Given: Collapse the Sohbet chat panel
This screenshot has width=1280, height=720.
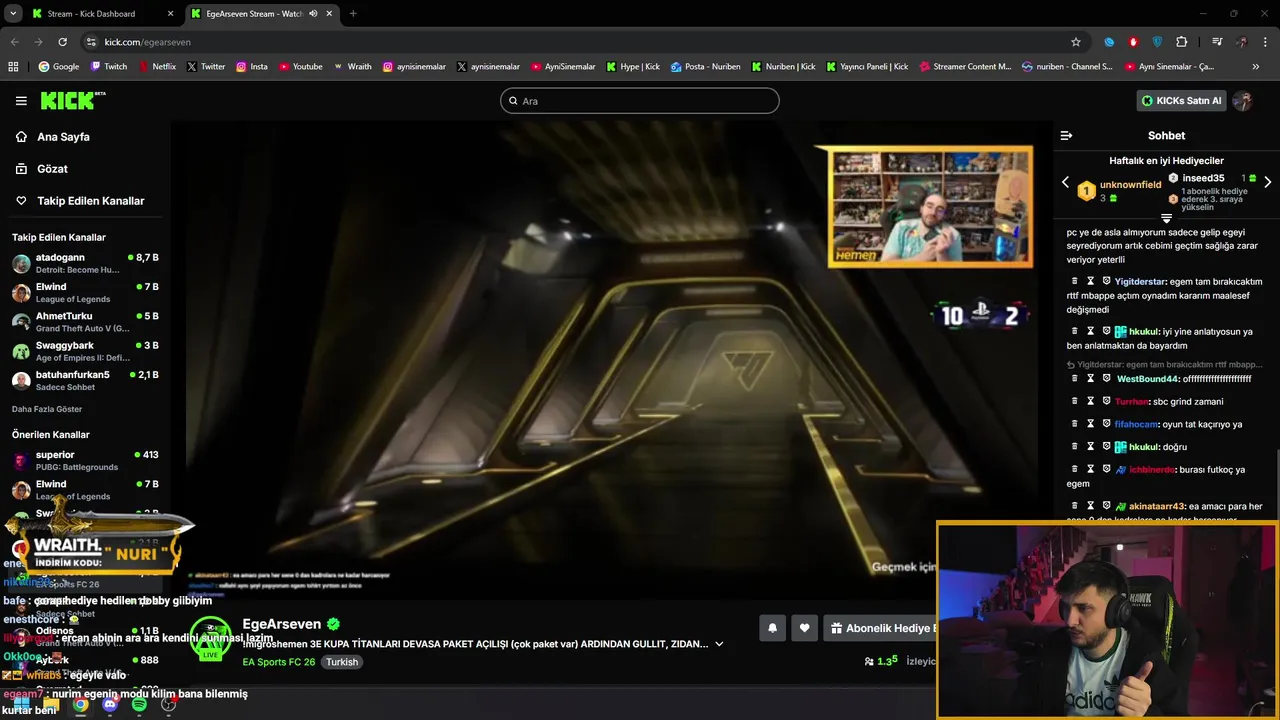Looking at the screenshot, I should 1066,136.
